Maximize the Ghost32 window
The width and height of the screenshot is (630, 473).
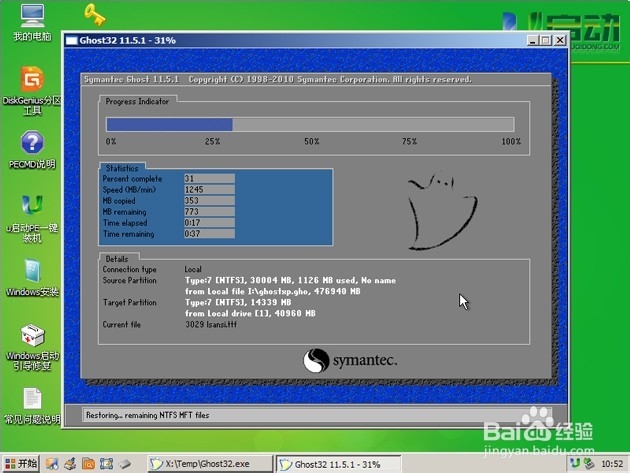(x=546, y=40)
